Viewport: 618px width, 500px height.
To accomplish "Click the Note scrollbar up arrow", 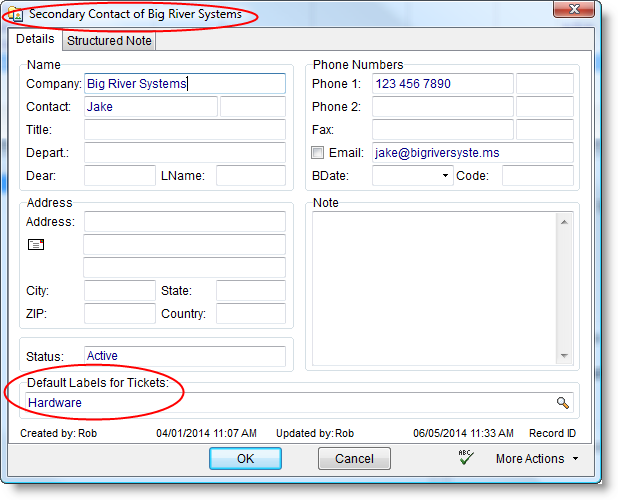I will click(564, 220).
